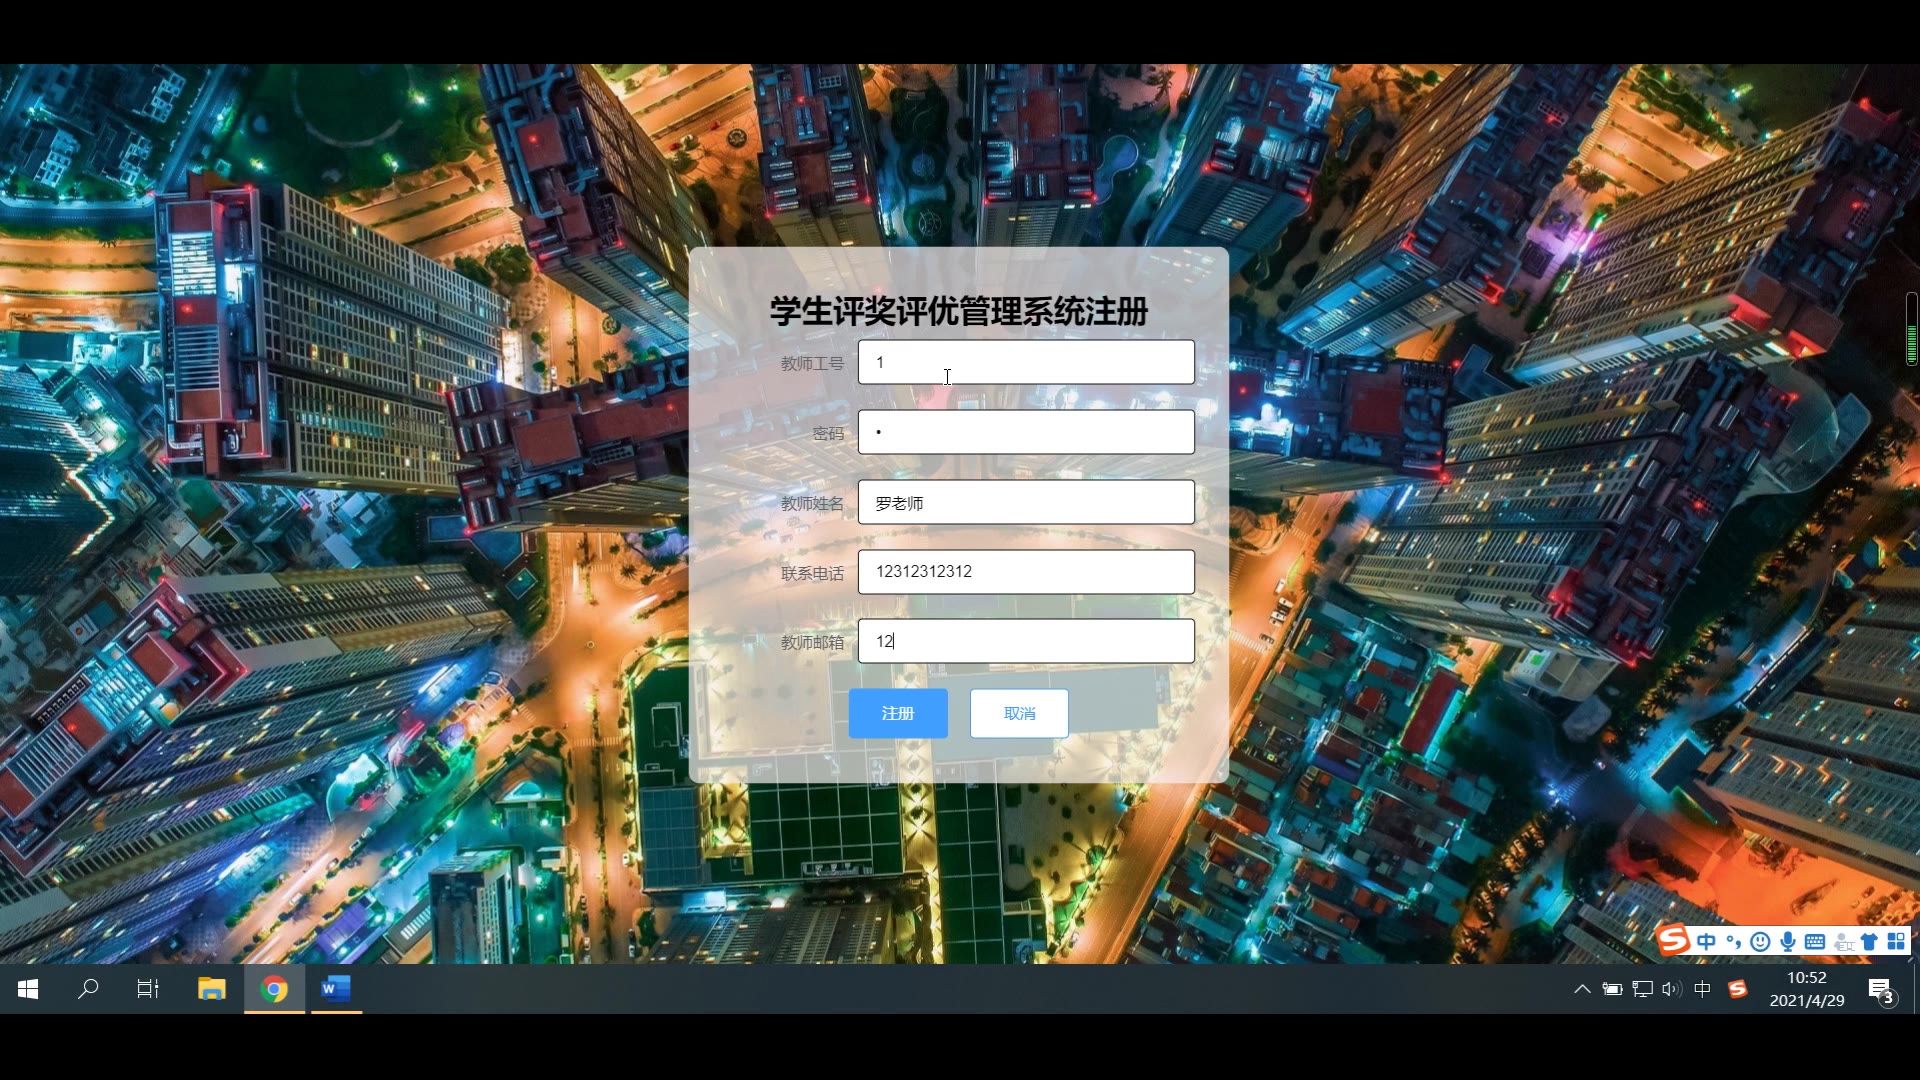Click the taskbar volume speaker icon
This screenshot has height=1080, width=1920.
click(x=1671, y=989)
